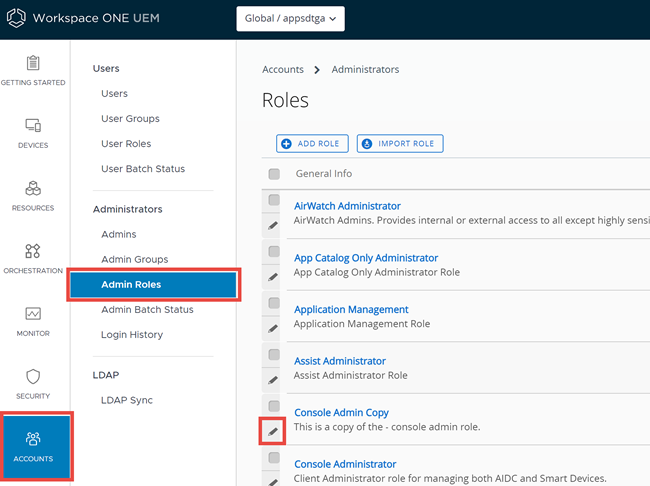Click the LDAP section heading
Viewport: 650px width, 486px height.
(x=106, y=375)
